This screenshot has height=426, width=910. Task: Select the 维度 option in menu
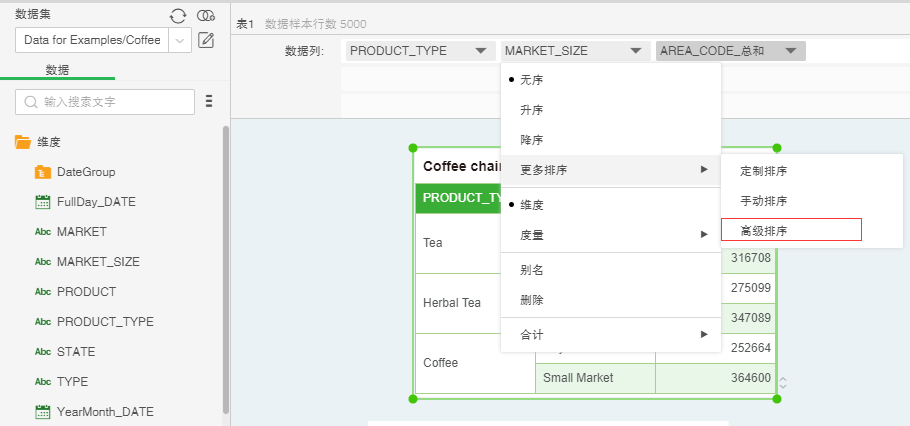point(532,204)
